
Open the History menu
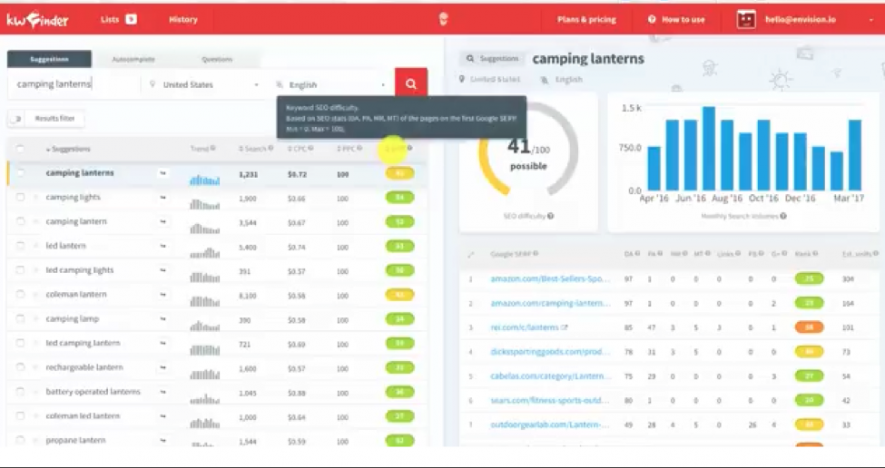tap(183, 20)
